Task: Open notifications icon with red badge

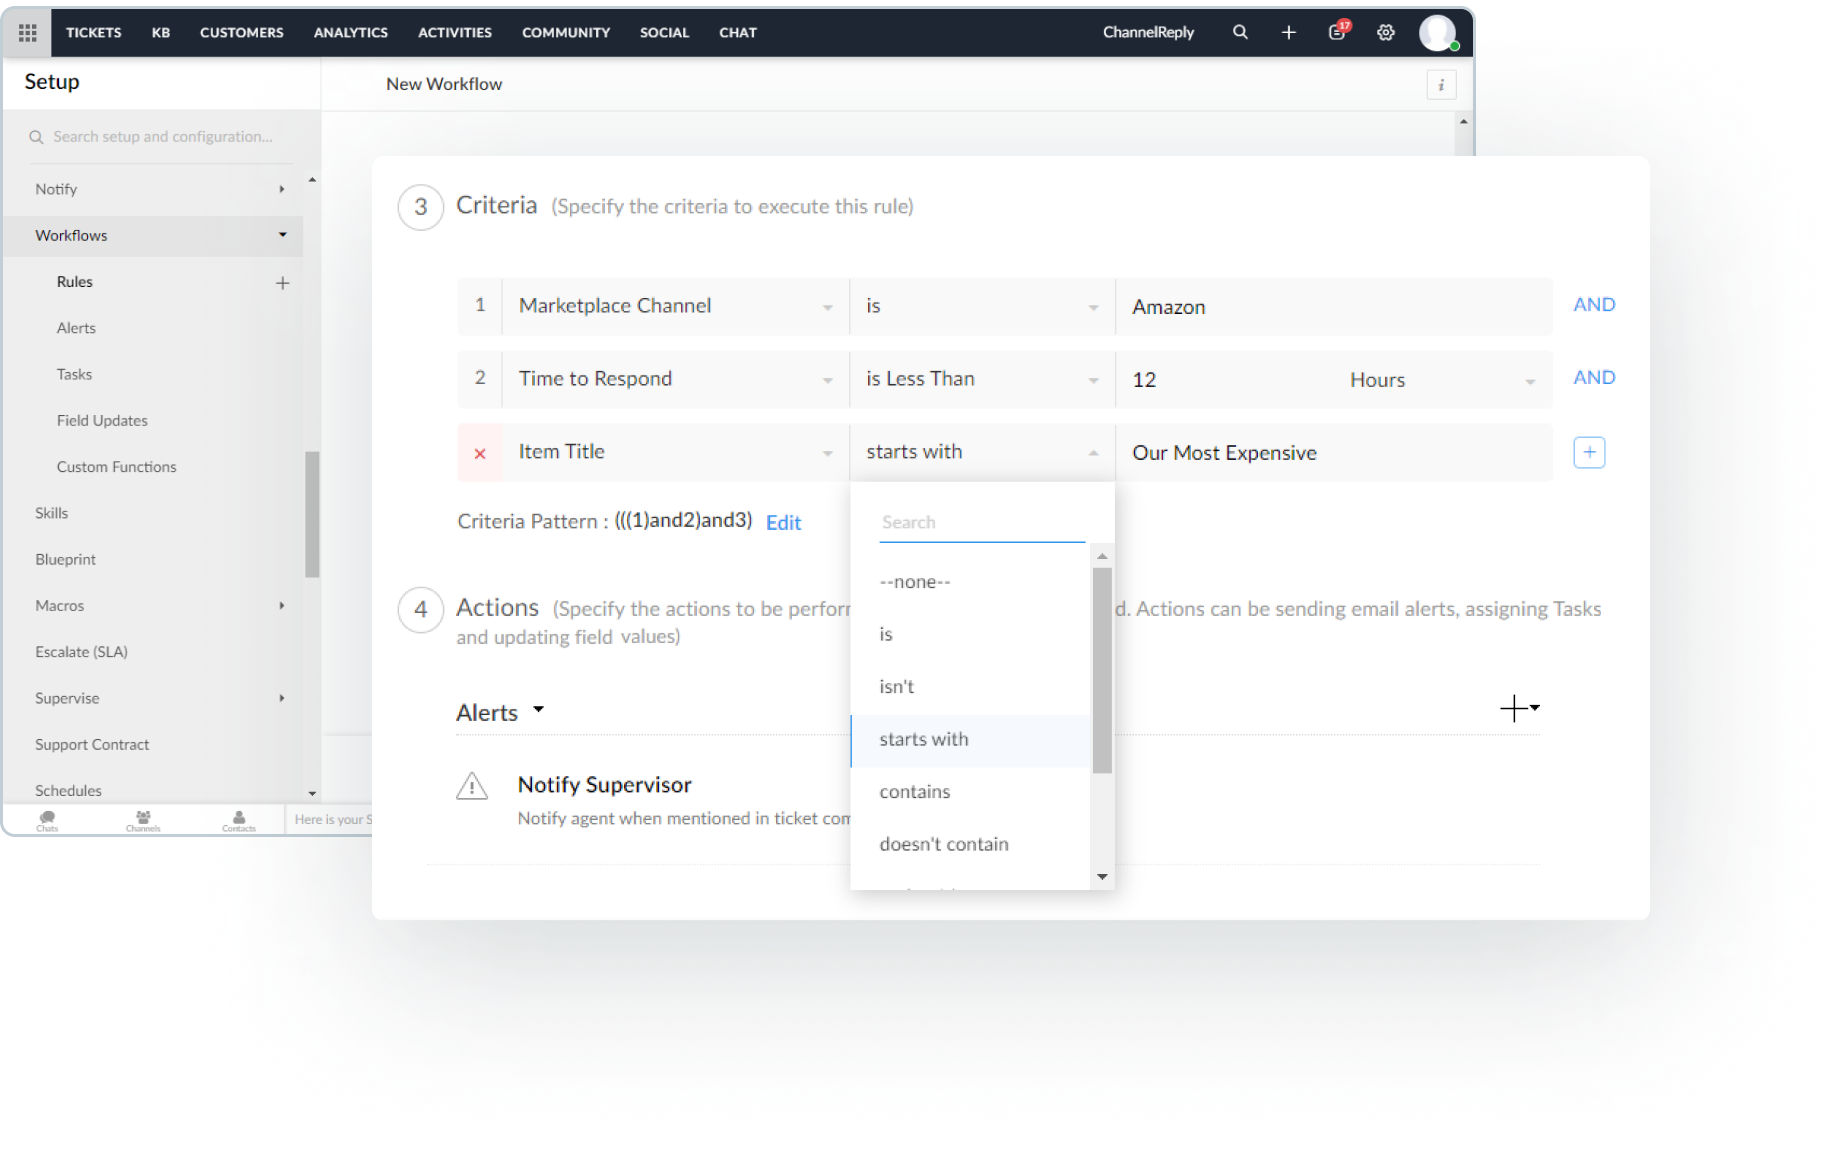Action: [x=1338, y=31]
